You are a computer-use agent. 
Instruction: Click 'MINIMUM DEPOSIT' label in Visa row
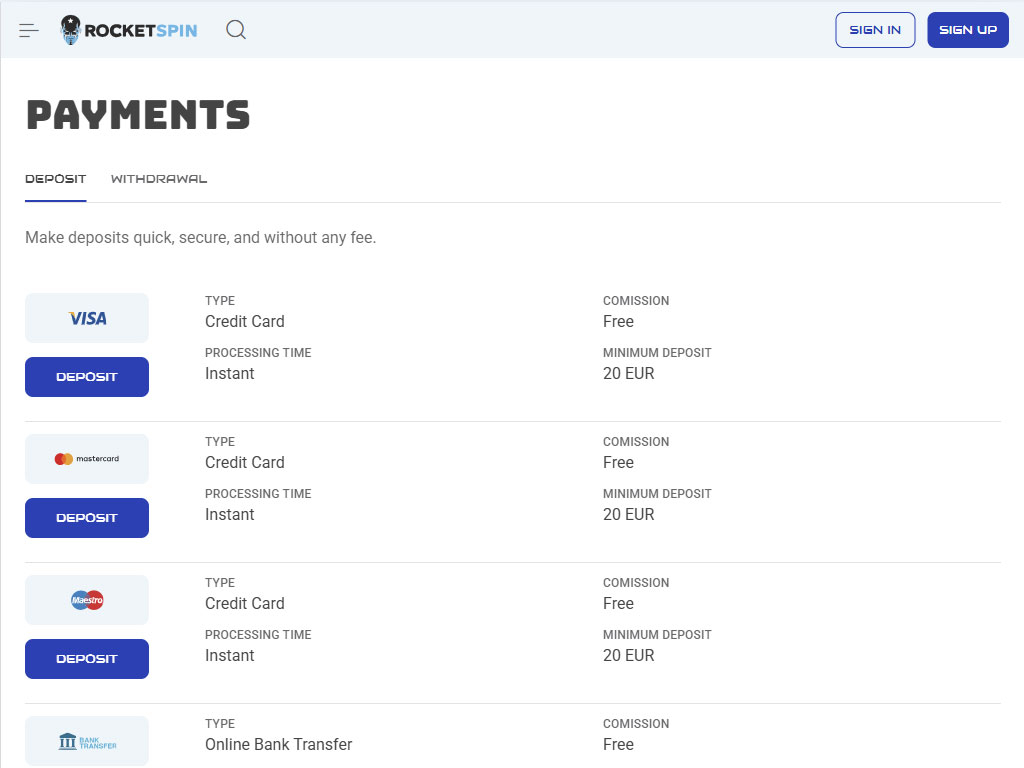(x=657, y=353)
